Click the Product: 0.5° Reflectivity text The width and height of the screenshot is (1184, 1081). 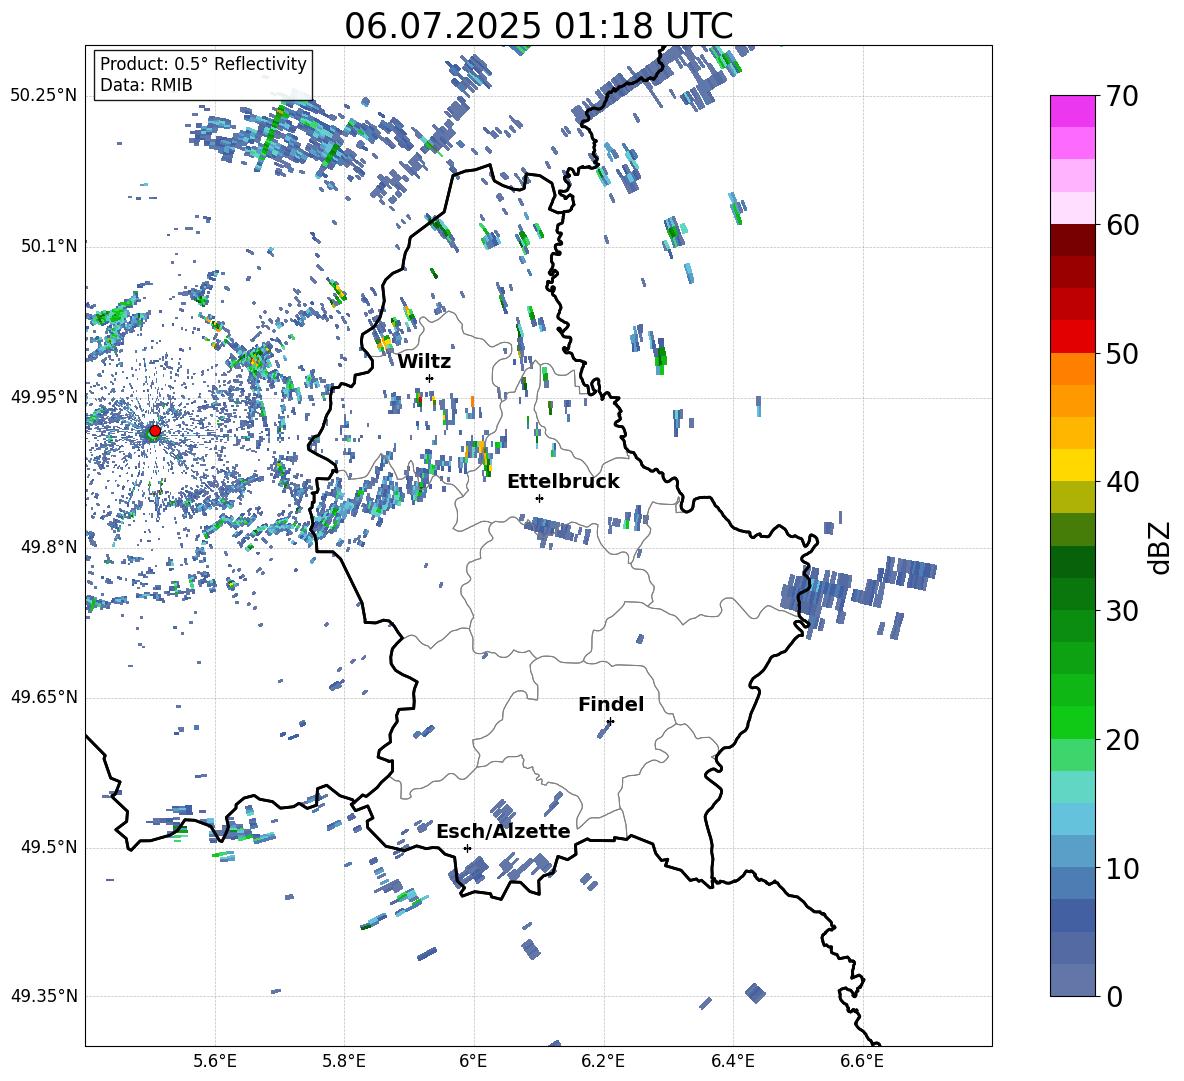(203, 64)
